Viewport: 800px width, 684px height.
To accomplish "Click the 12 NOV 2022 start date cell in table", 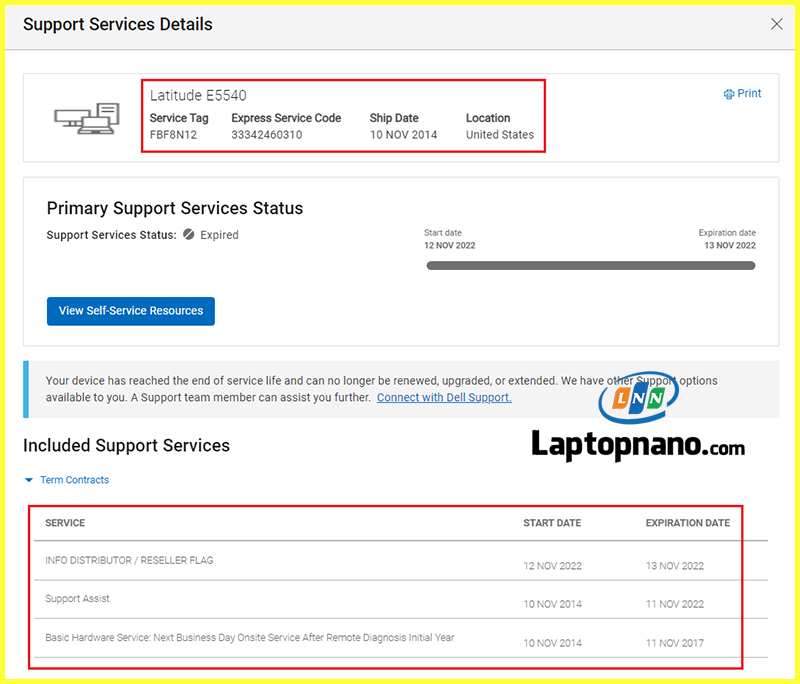I will click(552, 566).
